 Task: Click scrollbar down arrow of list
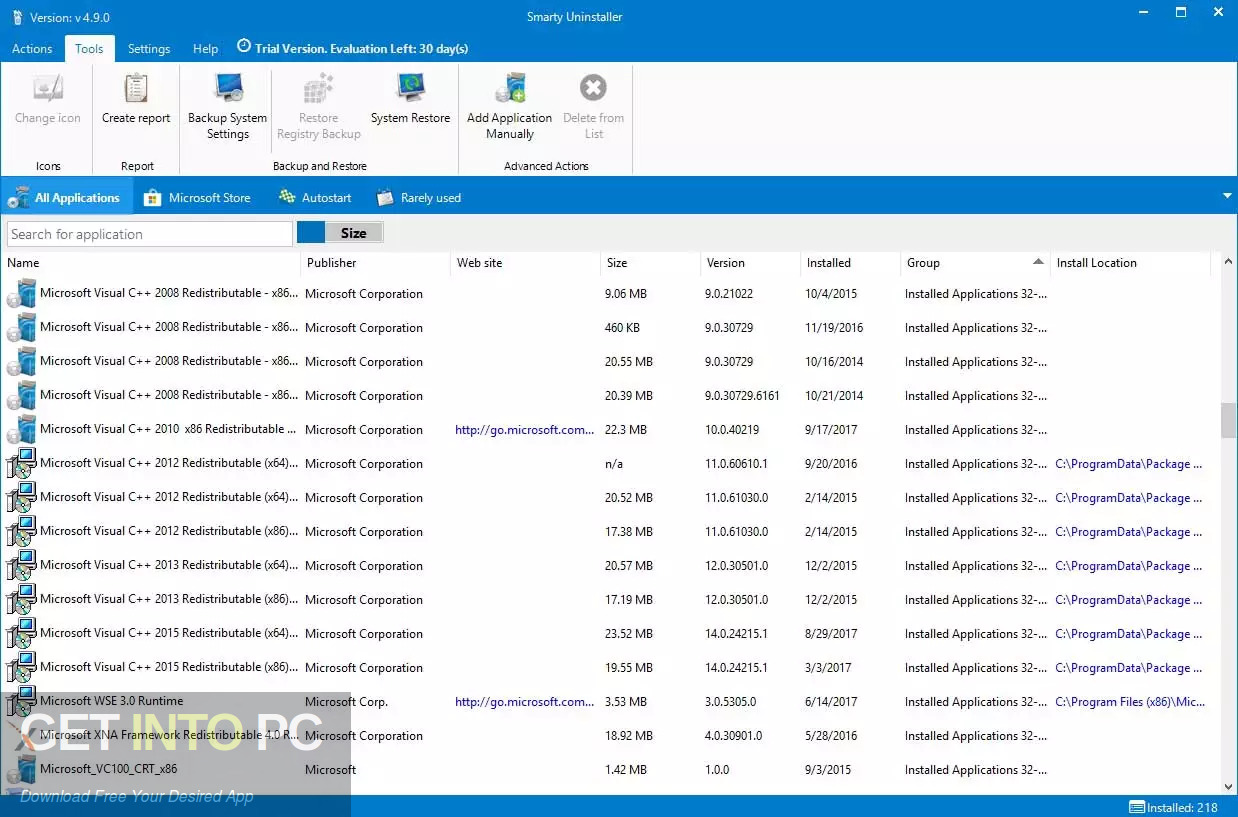point(1228,786)
